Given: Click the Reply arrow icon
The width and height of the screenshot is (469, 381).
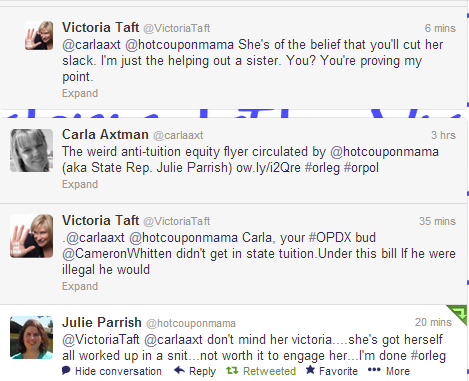Looking at the screenshot, I should 179,370.
